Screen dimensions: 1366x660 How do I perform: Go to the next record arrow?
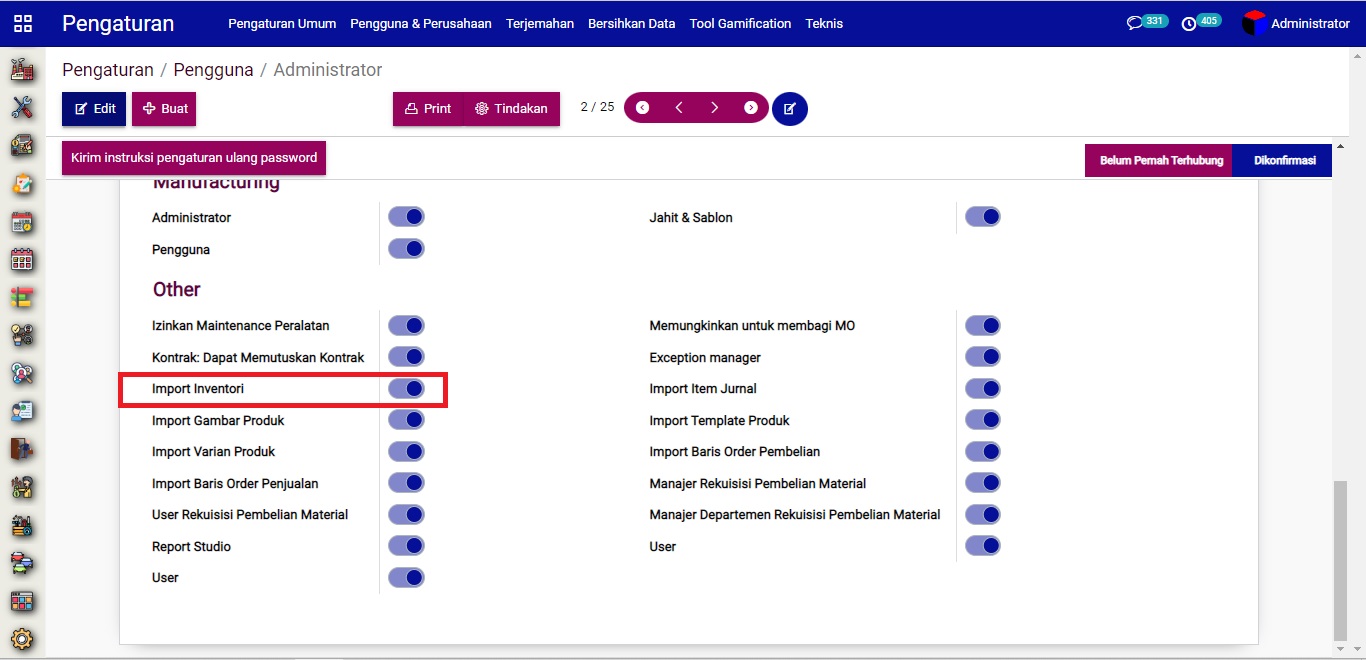pyautogui.click(x=714, y=108)
